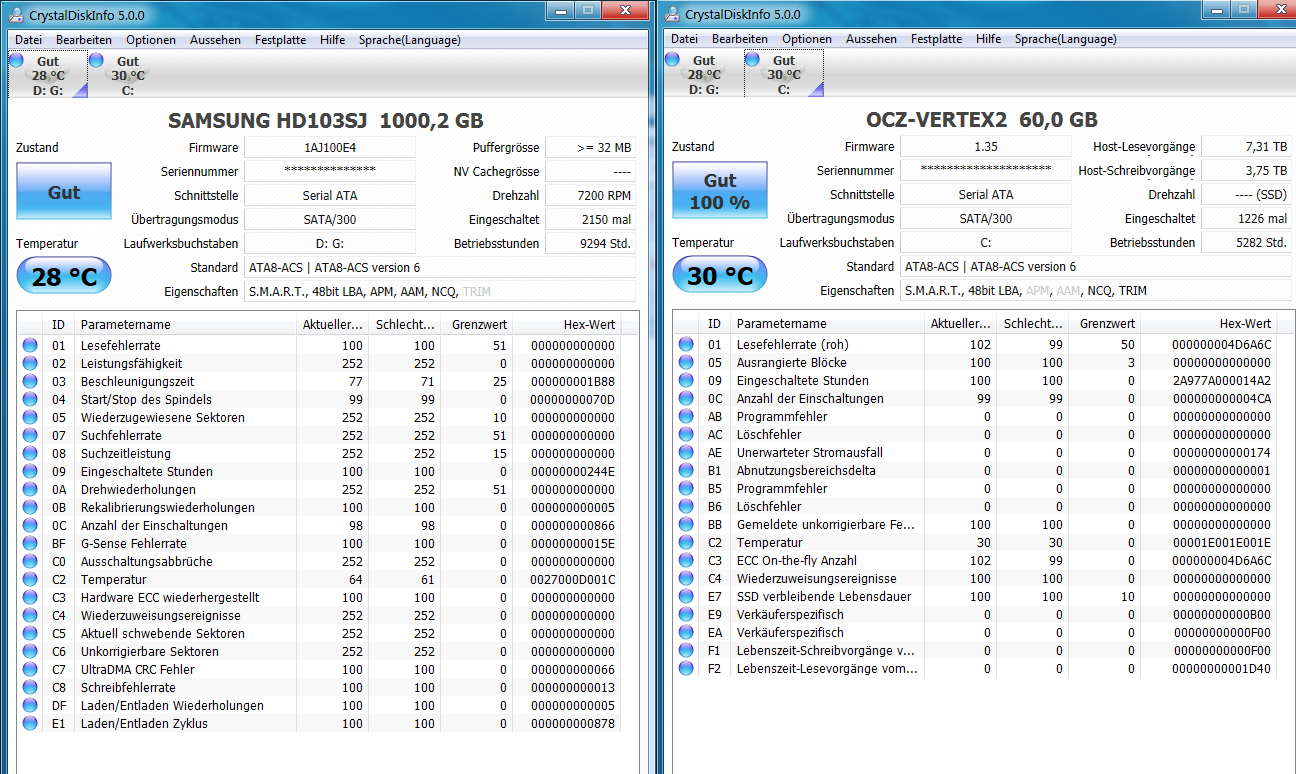Open Festplatte menu in left window
Screen dimensions: 1296x774
[280, 40]
